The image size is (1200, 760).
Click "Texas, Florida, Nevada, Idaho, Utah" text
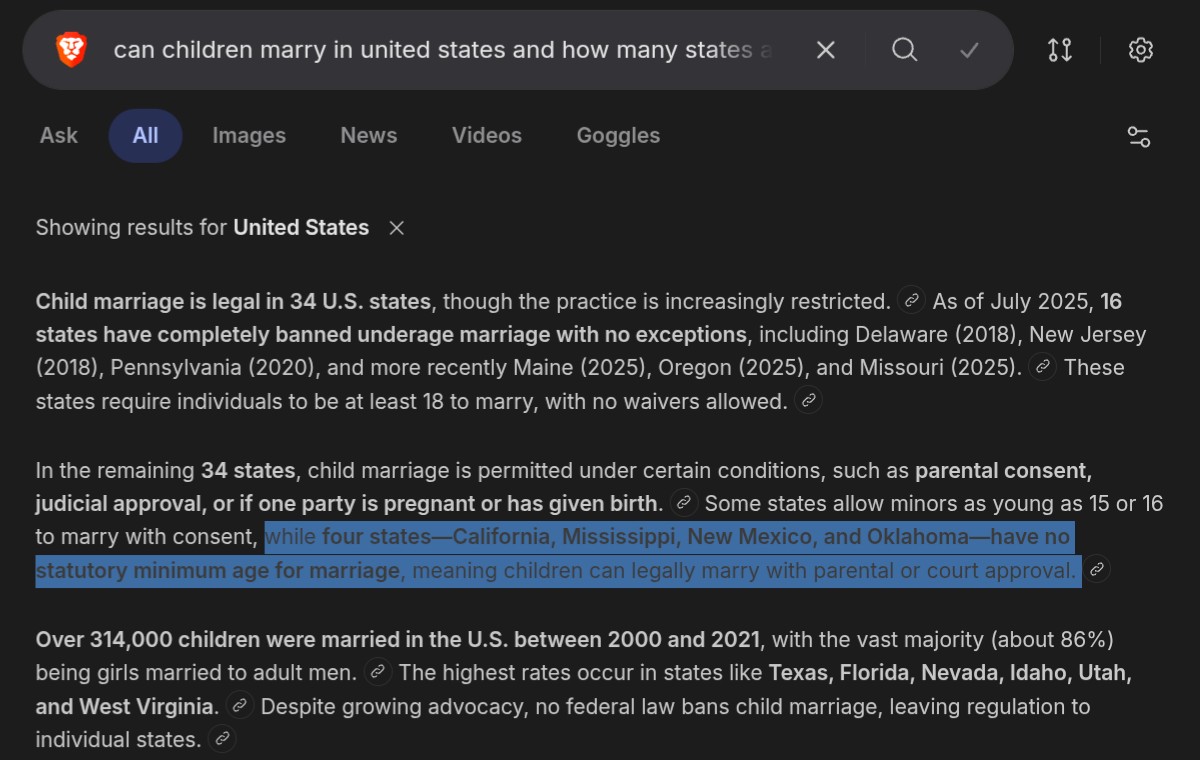[950, 673]
